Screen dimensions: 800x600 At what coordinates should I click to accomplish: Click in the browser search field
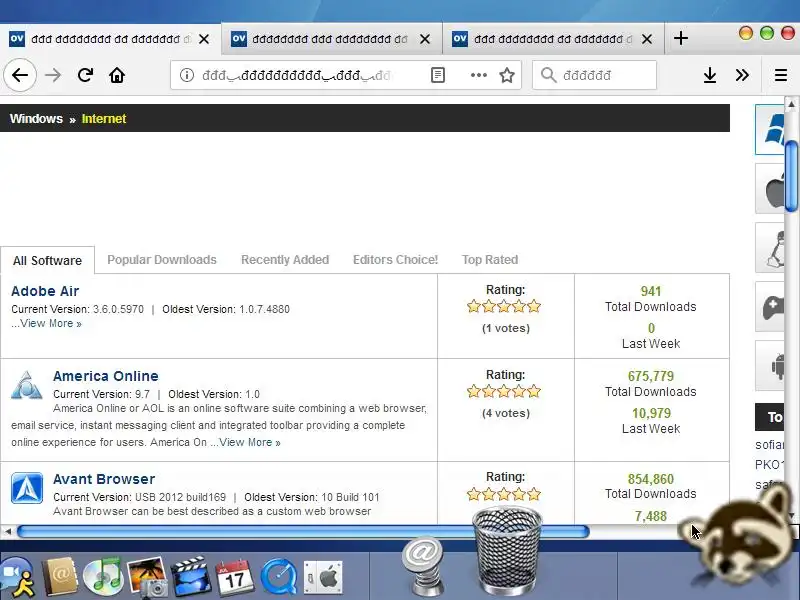(x=594, y=76)
